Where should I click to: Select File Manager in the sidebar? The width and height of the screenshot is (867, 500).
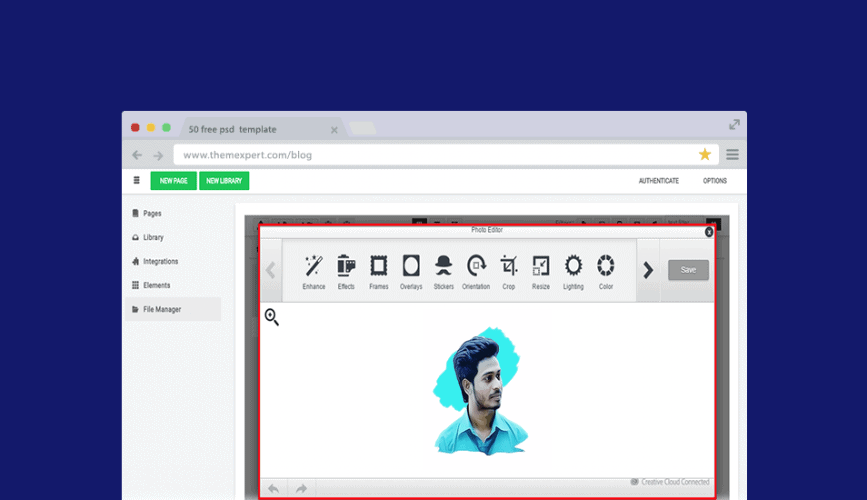tap(173, 309)
